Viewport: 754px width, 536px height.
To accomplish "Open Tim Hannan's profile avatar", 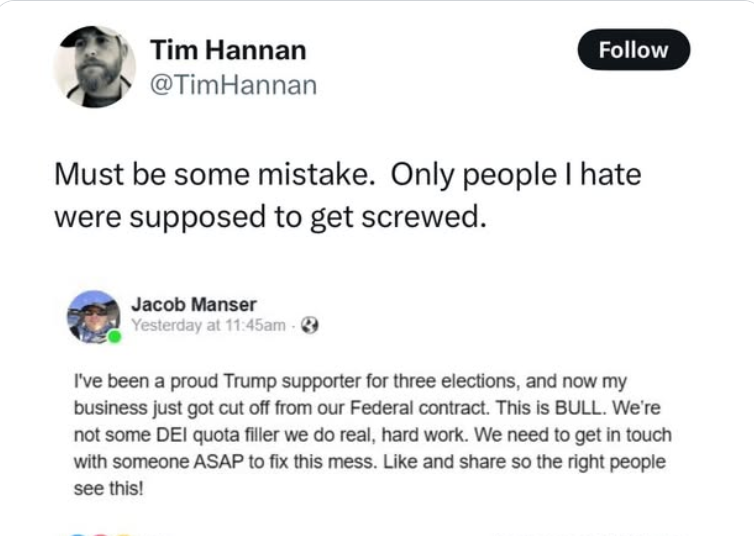I will tap(94, 66).
